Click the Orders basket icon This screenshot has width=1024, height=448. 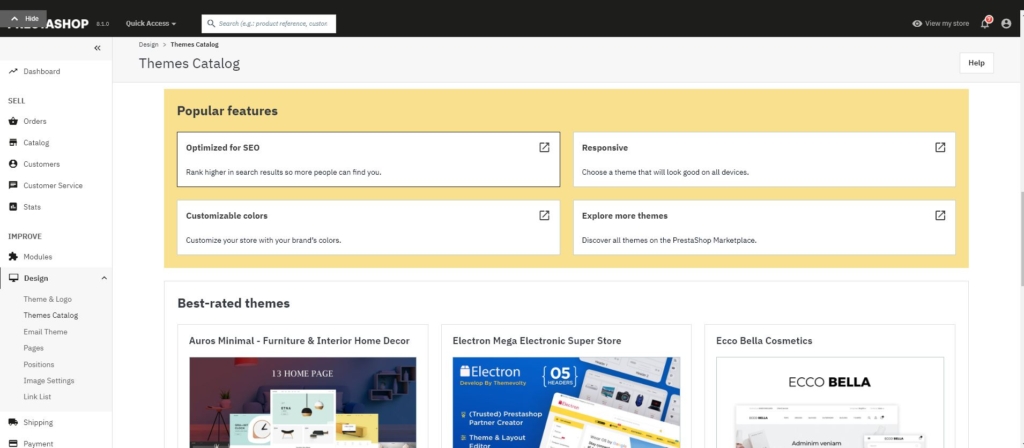12,121
